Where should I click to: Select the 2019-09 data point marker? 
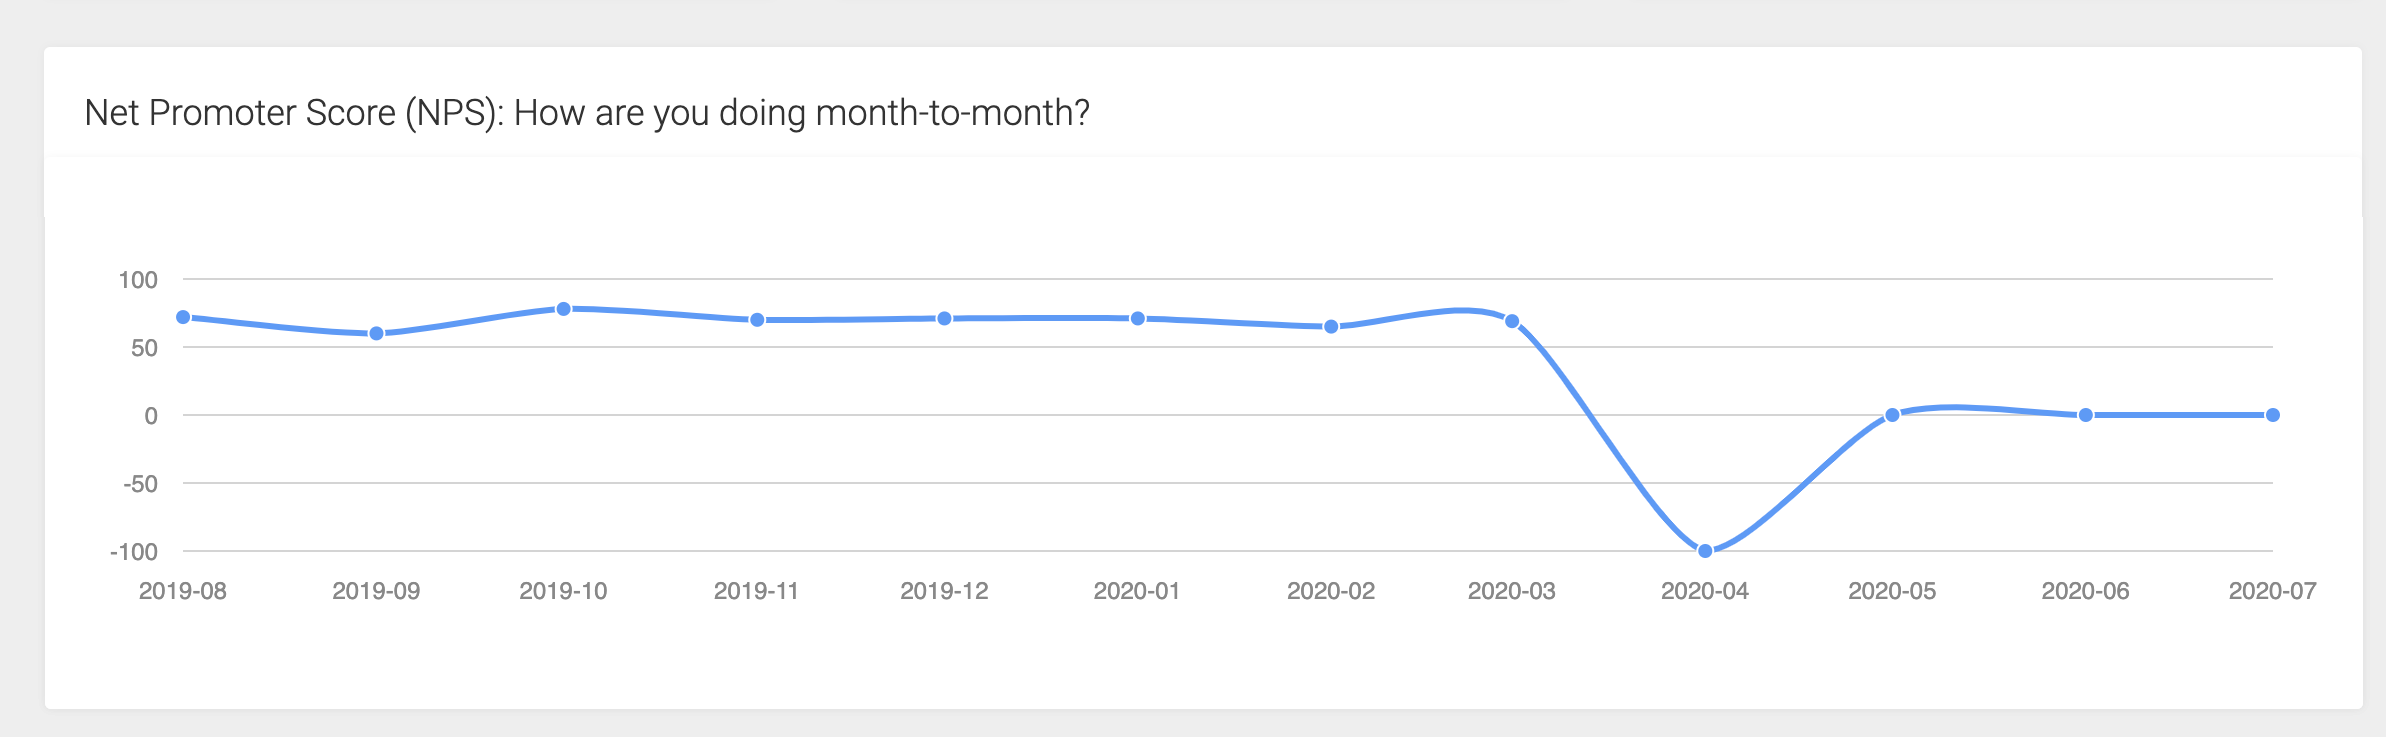(377, 333)
